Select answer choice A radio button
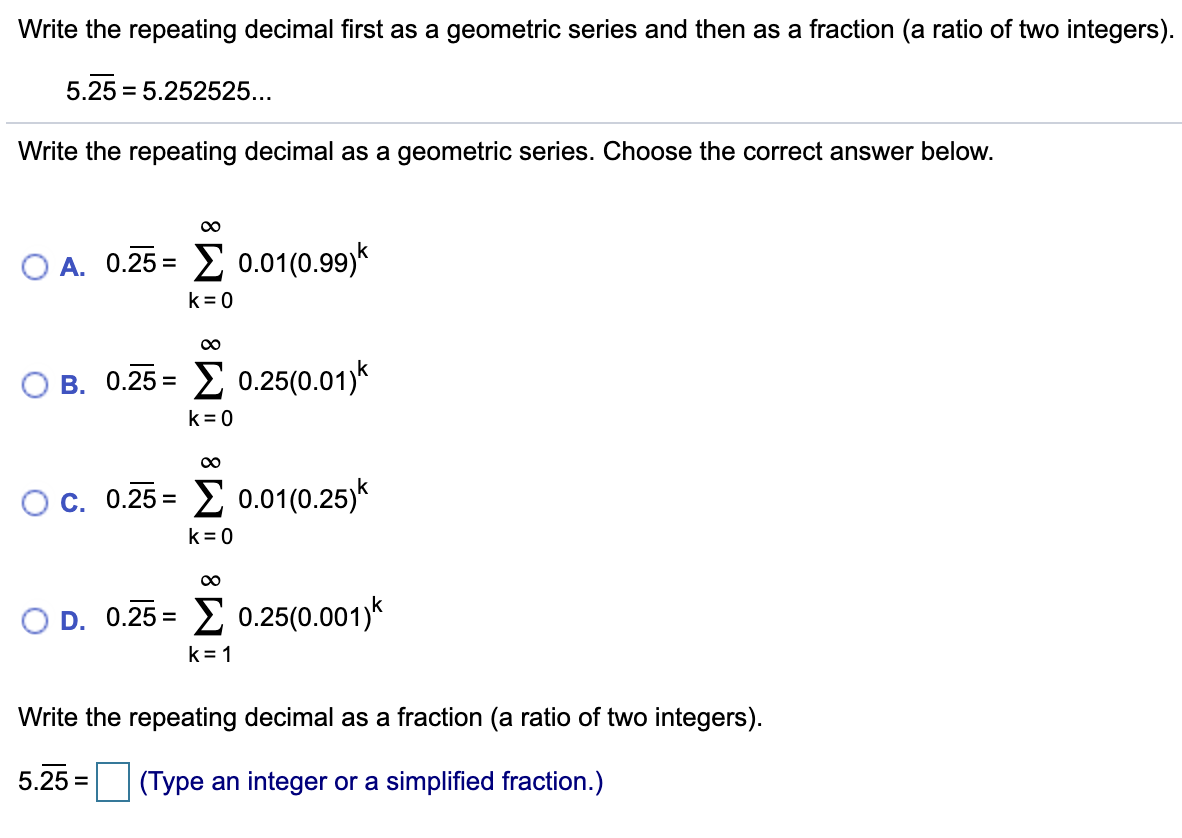The image size is (1182, 838). (x=36, y=265)
